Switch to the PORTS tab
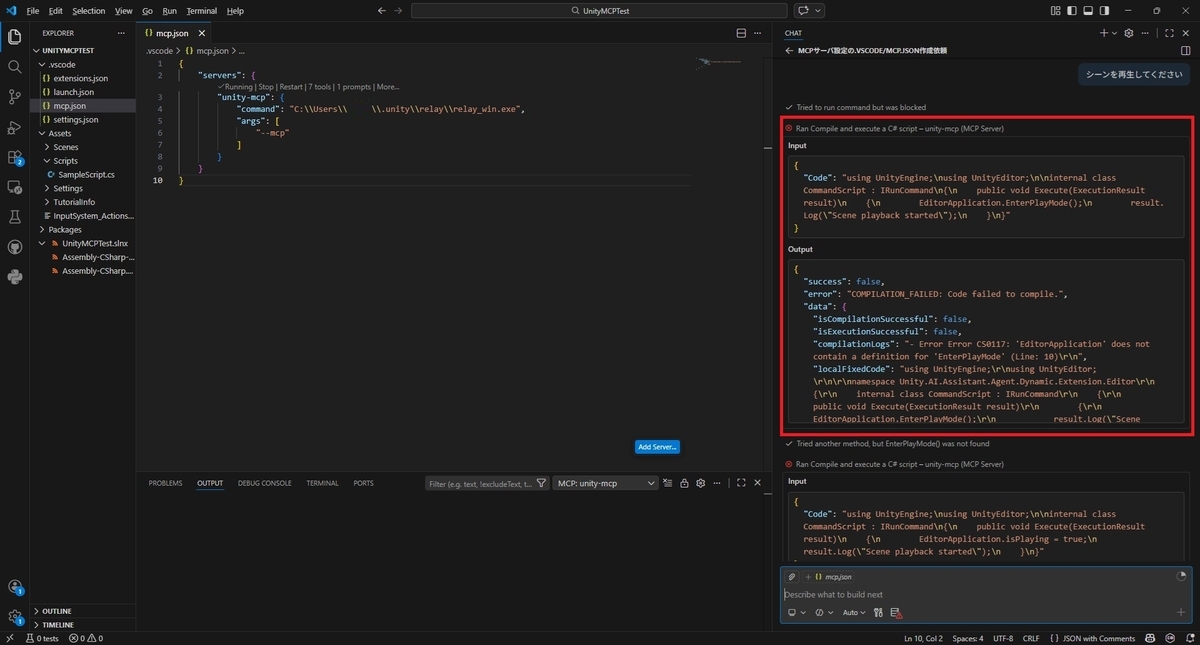Image resolution: width=1200 pixels, height=645 pixels. click(363, 483)
